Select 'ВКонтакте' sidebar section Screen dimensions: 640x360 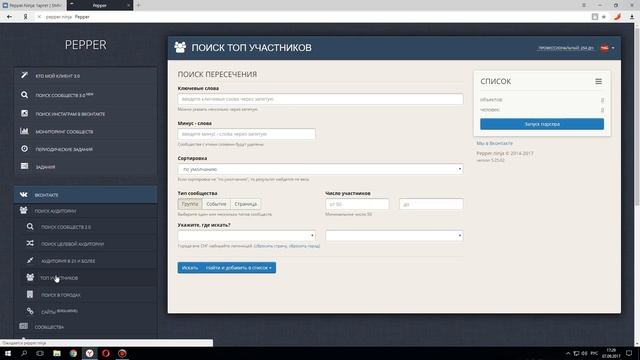[86, 195]
